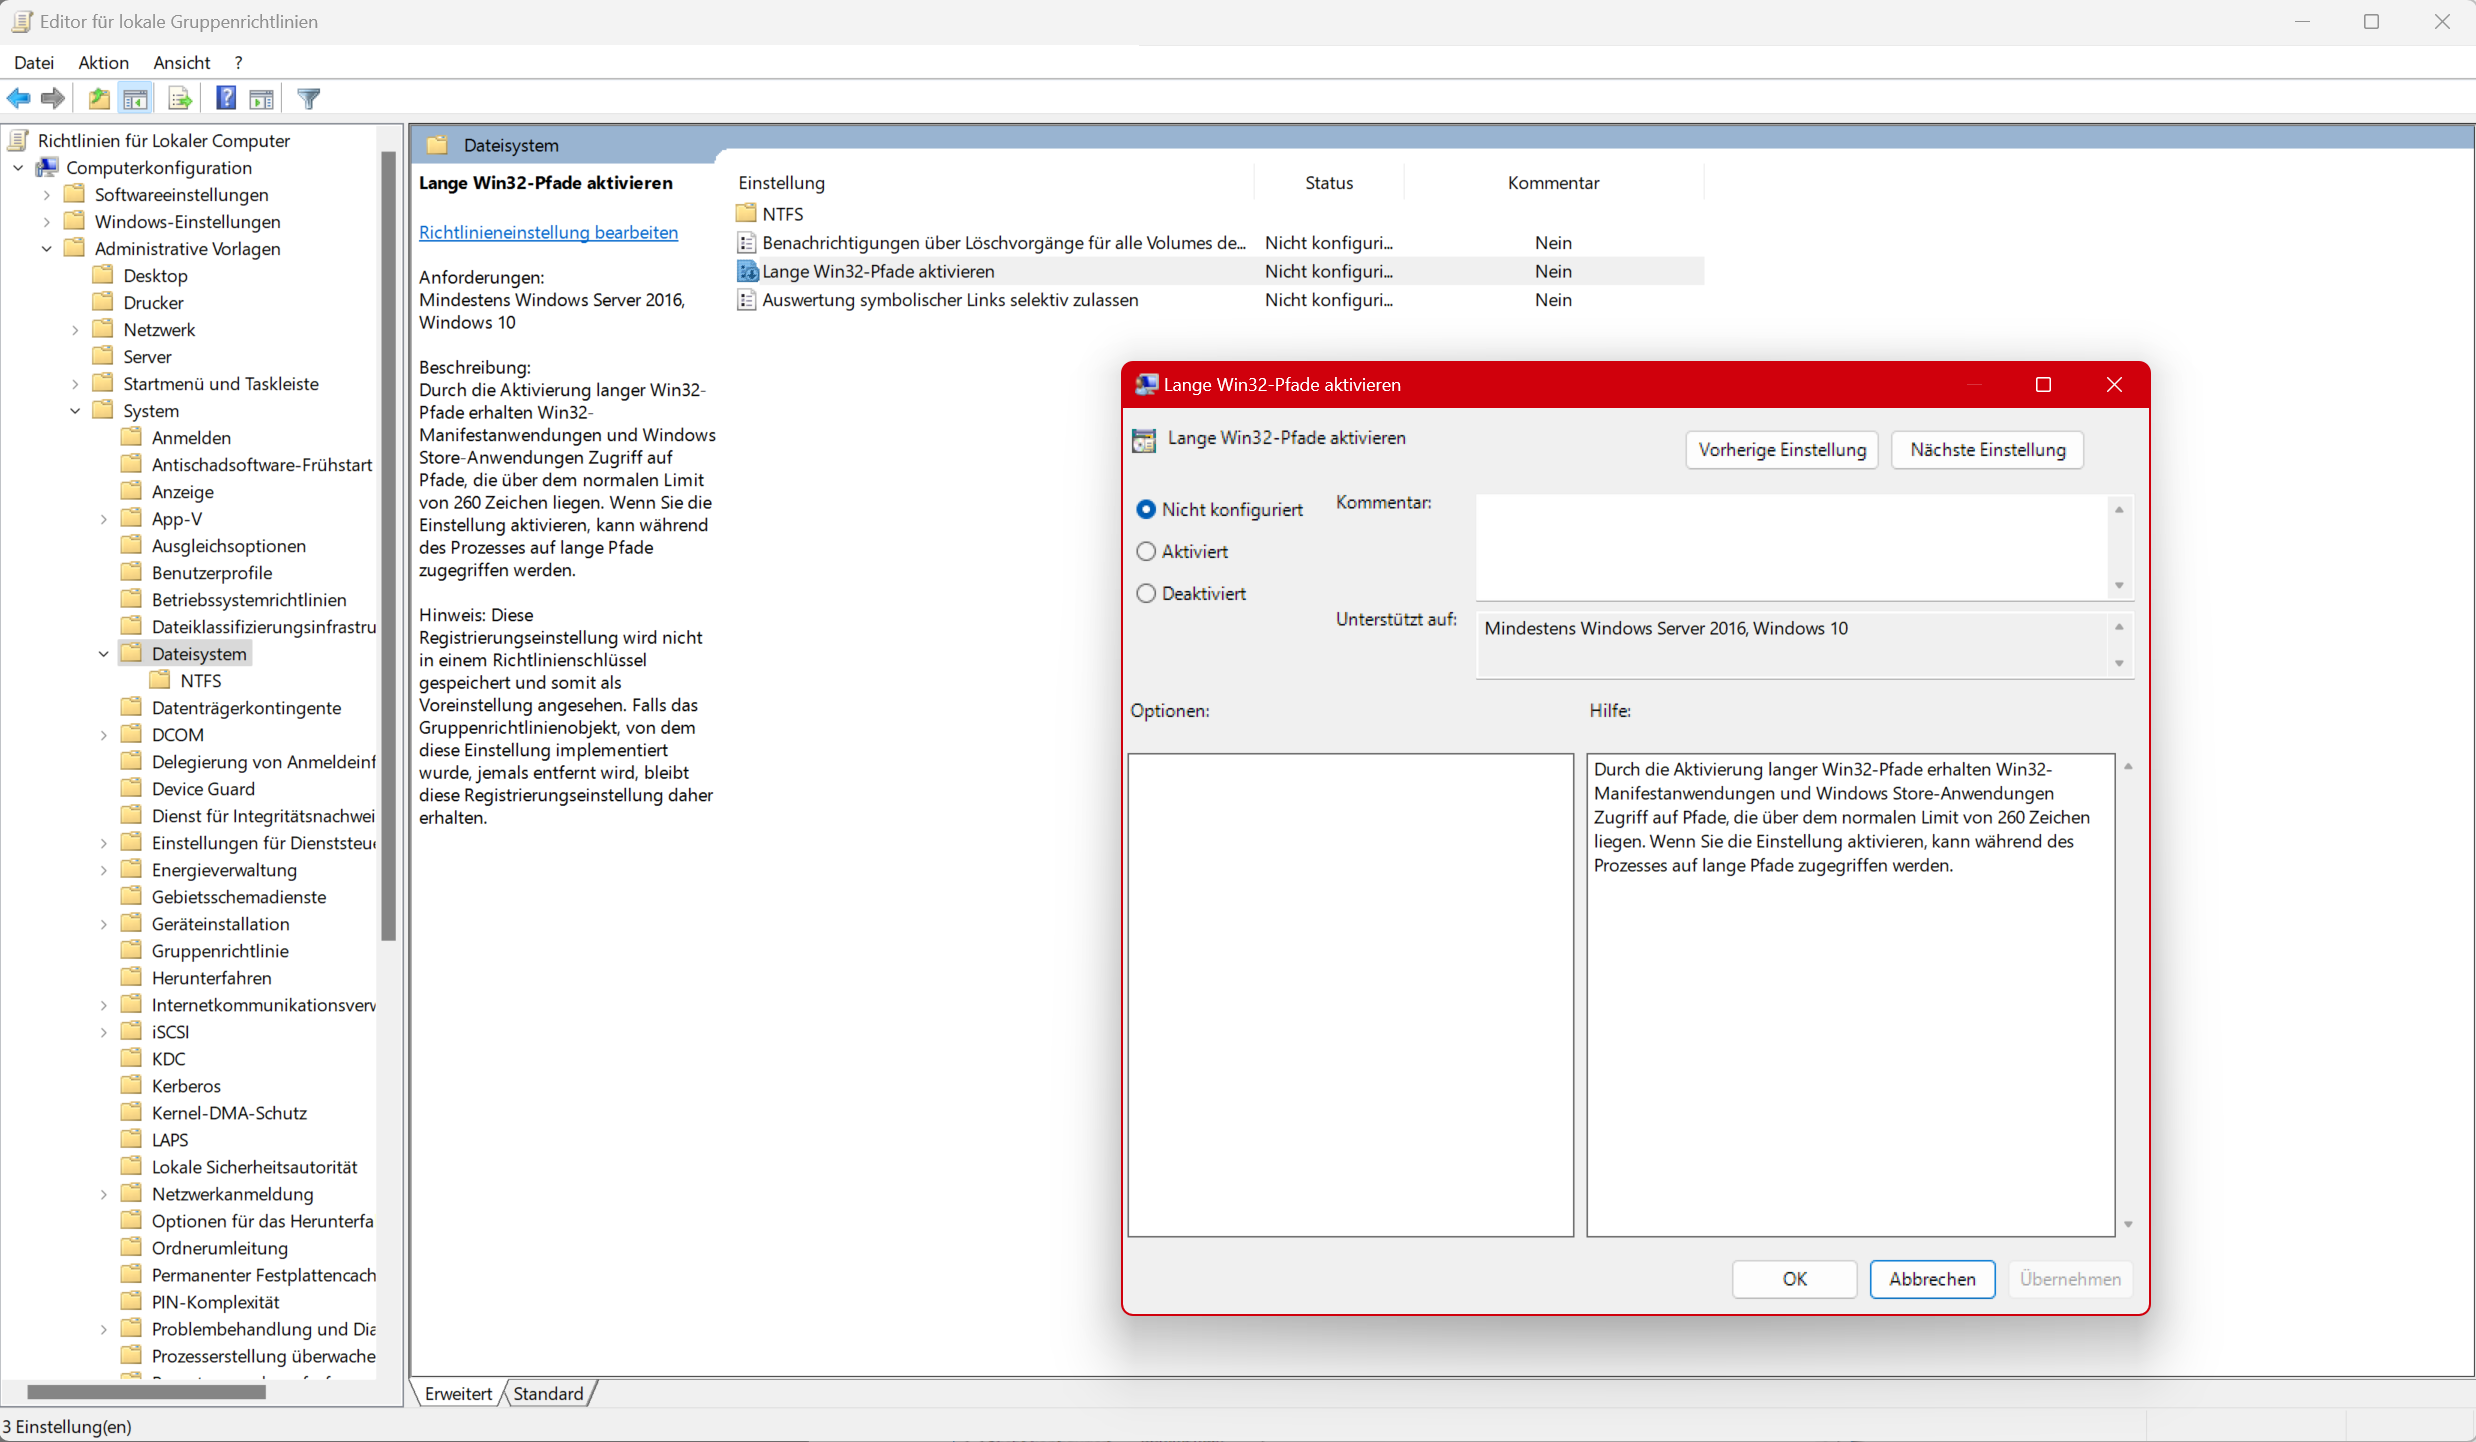Screen dimensions: 2476x1442
Task: Collapse the Dateisystem tree node
Action: (103, 654)
